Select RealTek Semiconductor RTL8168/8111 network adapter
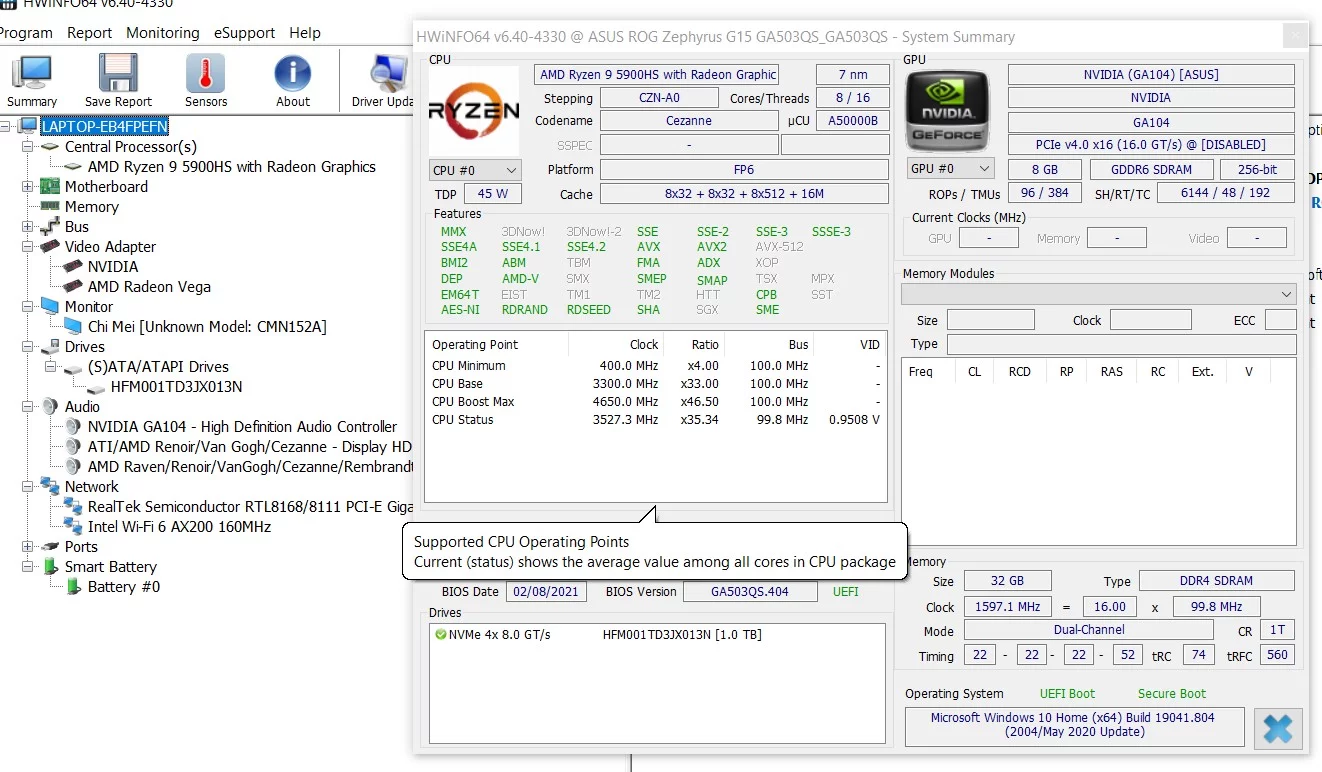 [x=250, y=507]
